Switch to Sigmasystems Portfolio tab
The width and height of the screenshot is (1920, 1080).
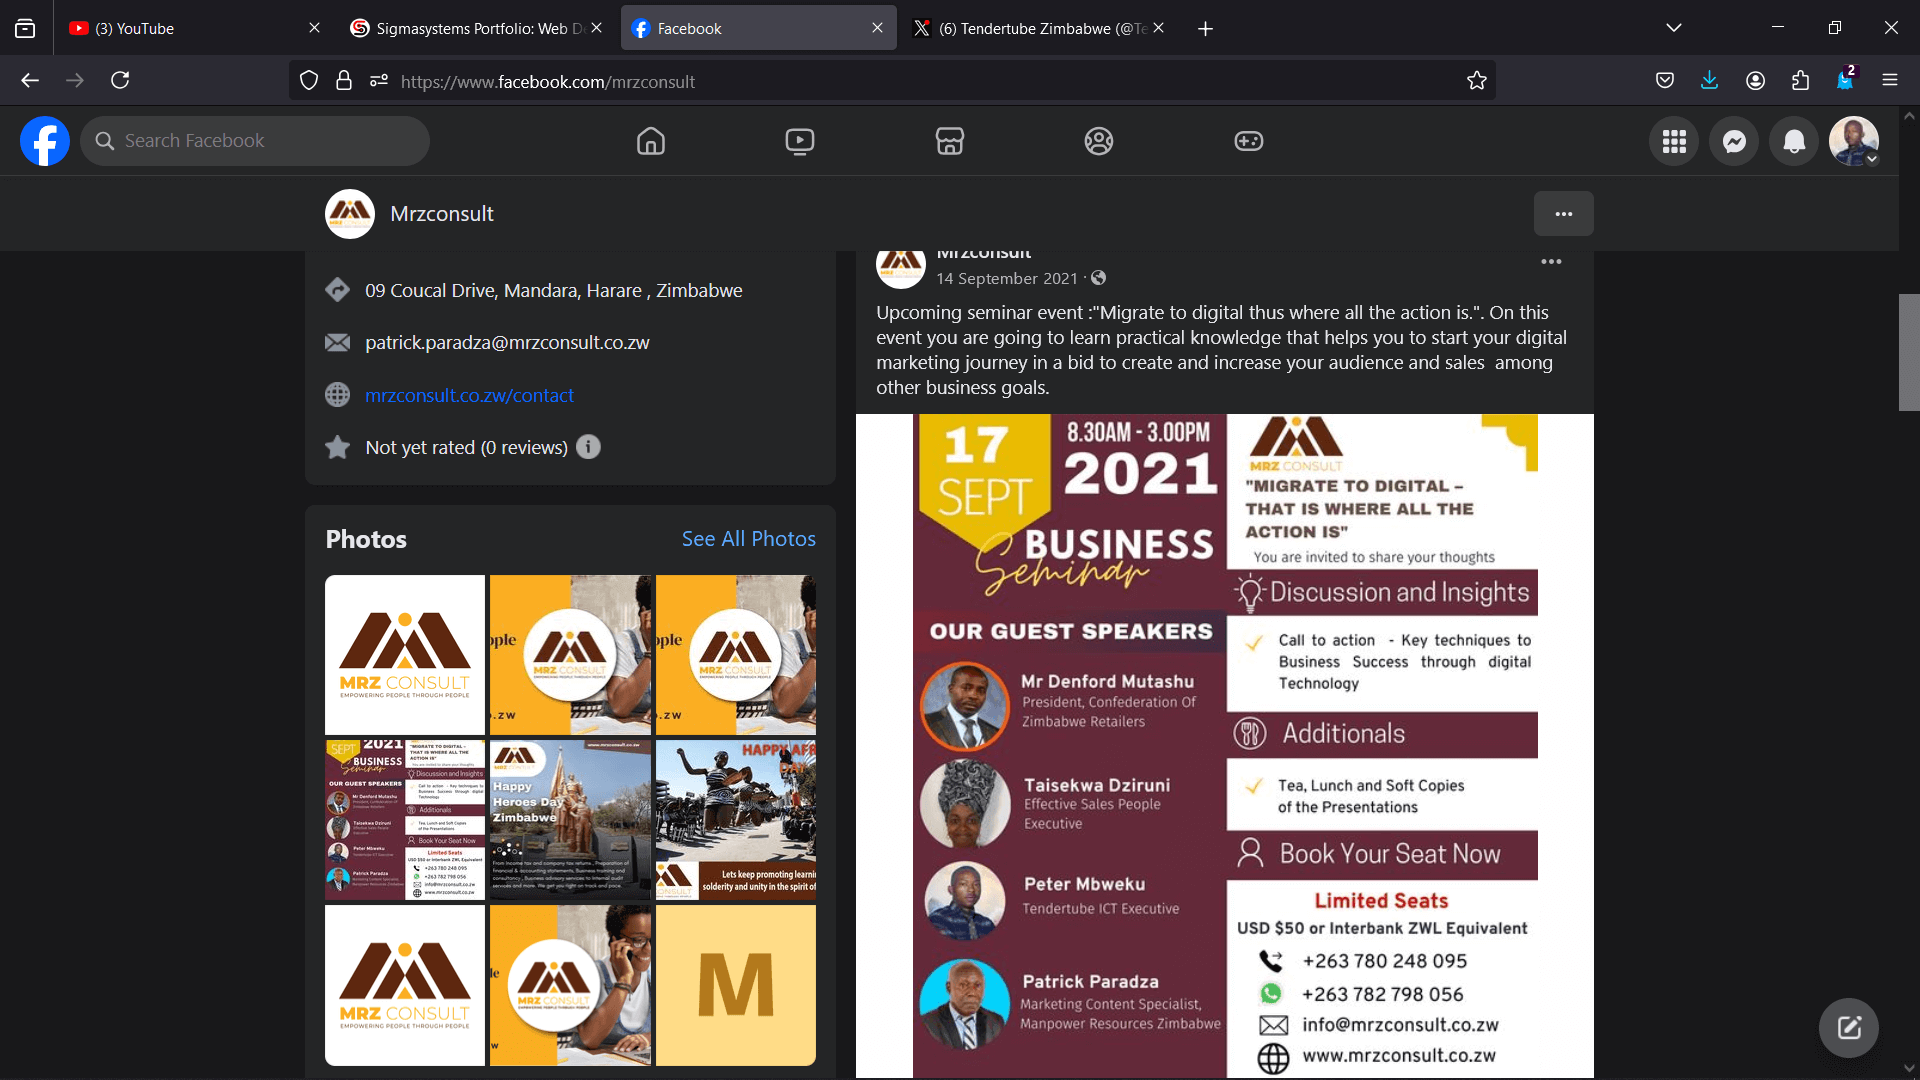[470, 28]
